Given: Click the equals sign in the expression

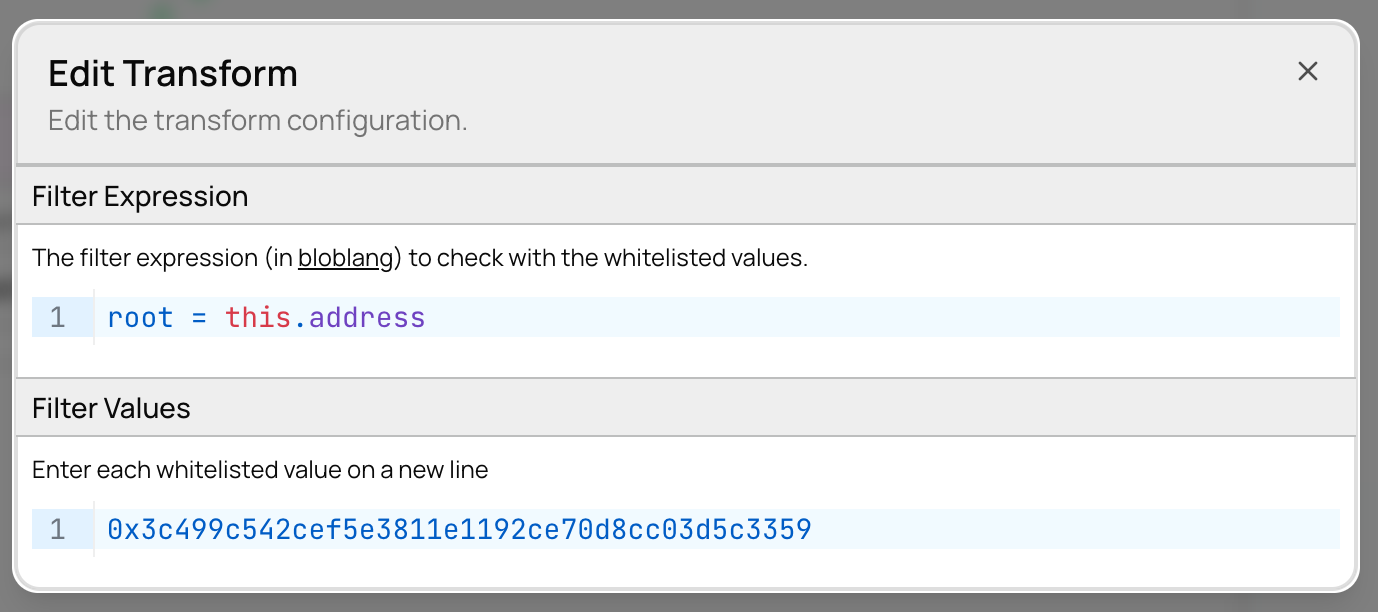Looking at the screenshot, I should (x=199, y=318).
